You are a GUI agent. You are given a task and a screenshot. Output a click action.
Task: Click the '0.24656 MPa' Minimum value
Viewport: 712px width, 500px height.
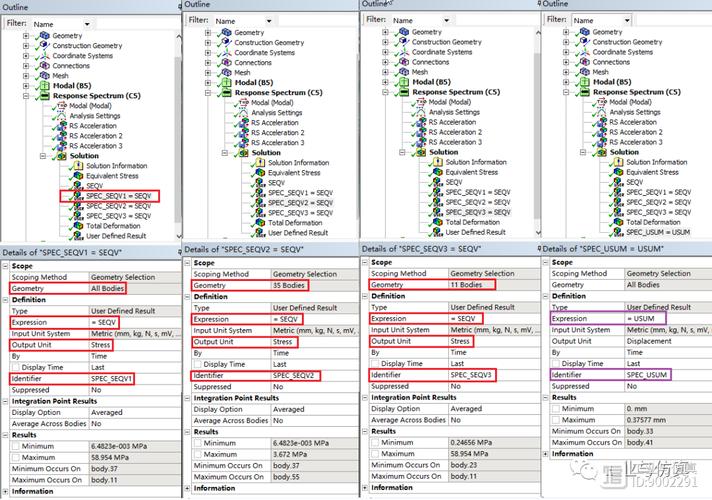tap(471, 442)
